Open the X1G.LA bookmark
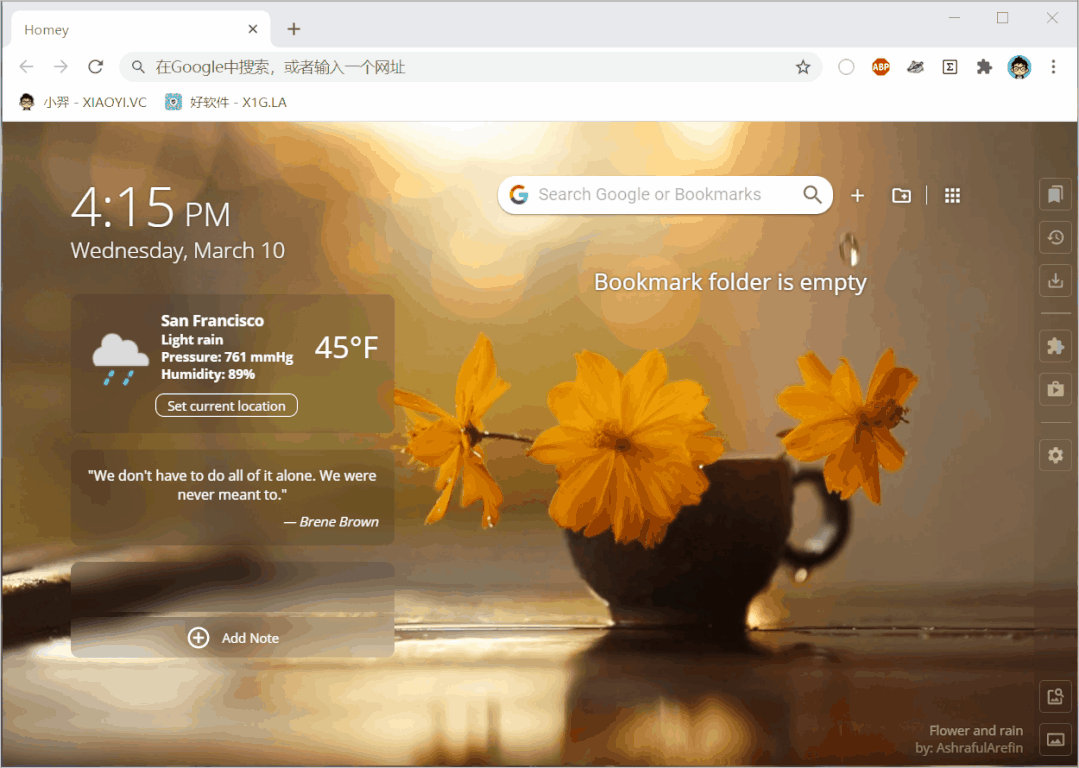1079x768 pixels. point(226,102)
